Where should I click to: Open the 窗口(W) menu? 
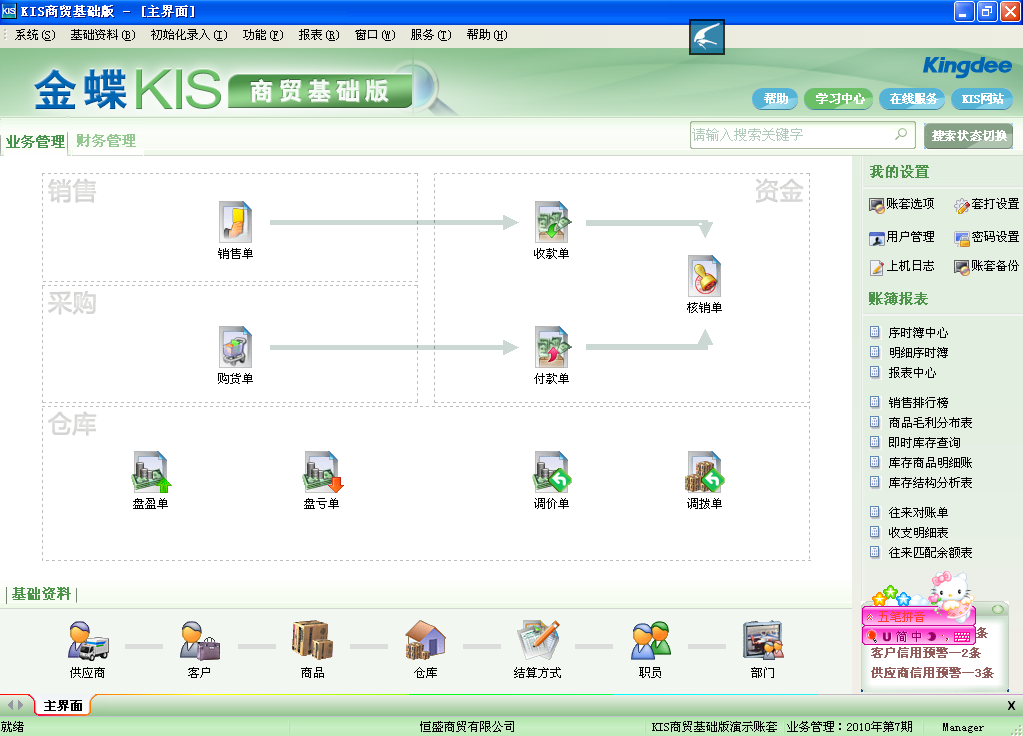click(x=375, y=35)
